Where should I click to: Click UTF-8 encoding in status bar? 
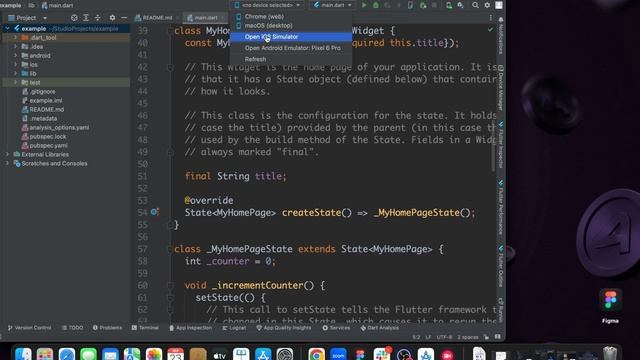pos(444,337)
